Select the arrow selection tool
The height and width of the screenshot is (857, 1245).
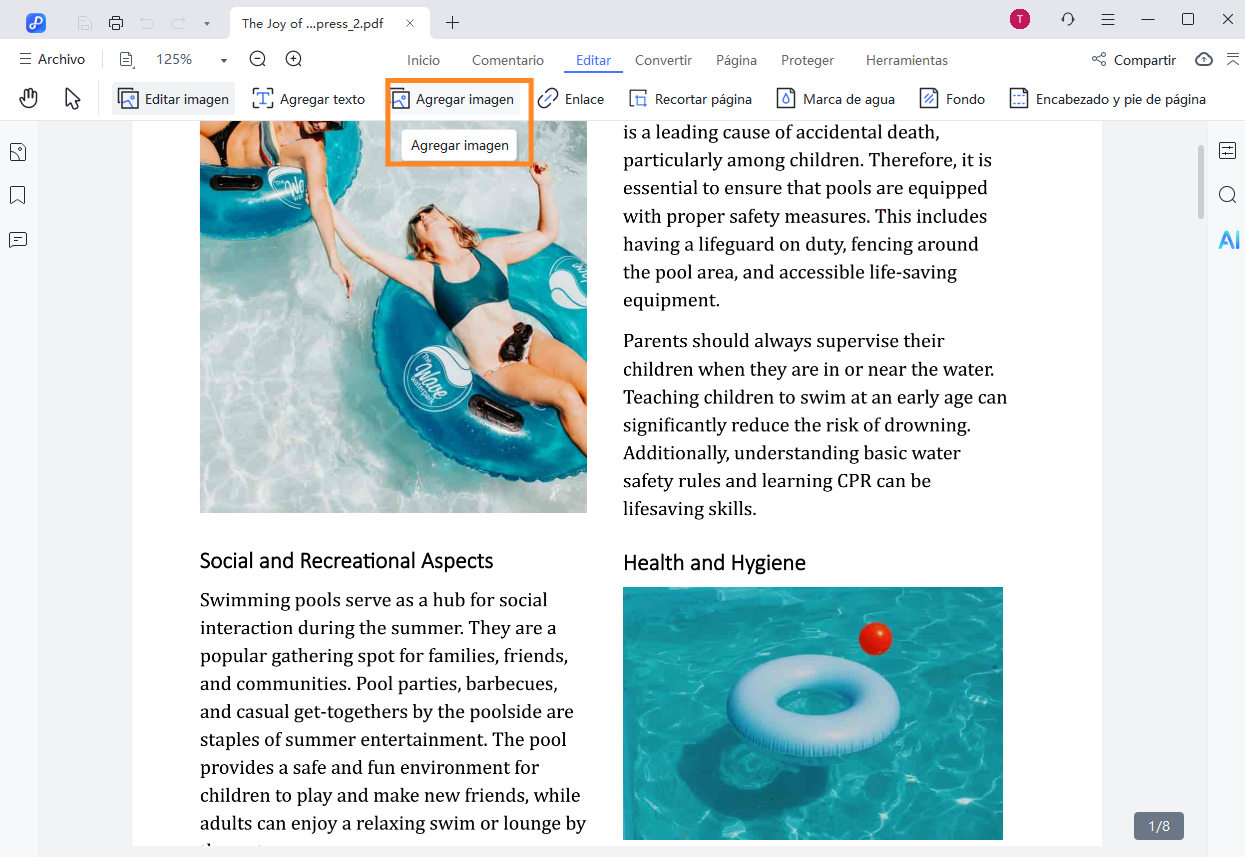coord(72,98)
